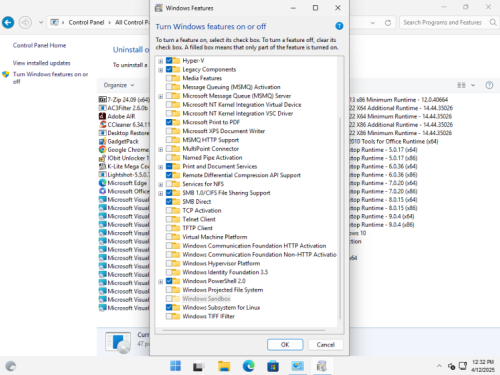Select the Adobe AIR program icon
Viewport: 500px width, 375px height.
coord(103,116)
